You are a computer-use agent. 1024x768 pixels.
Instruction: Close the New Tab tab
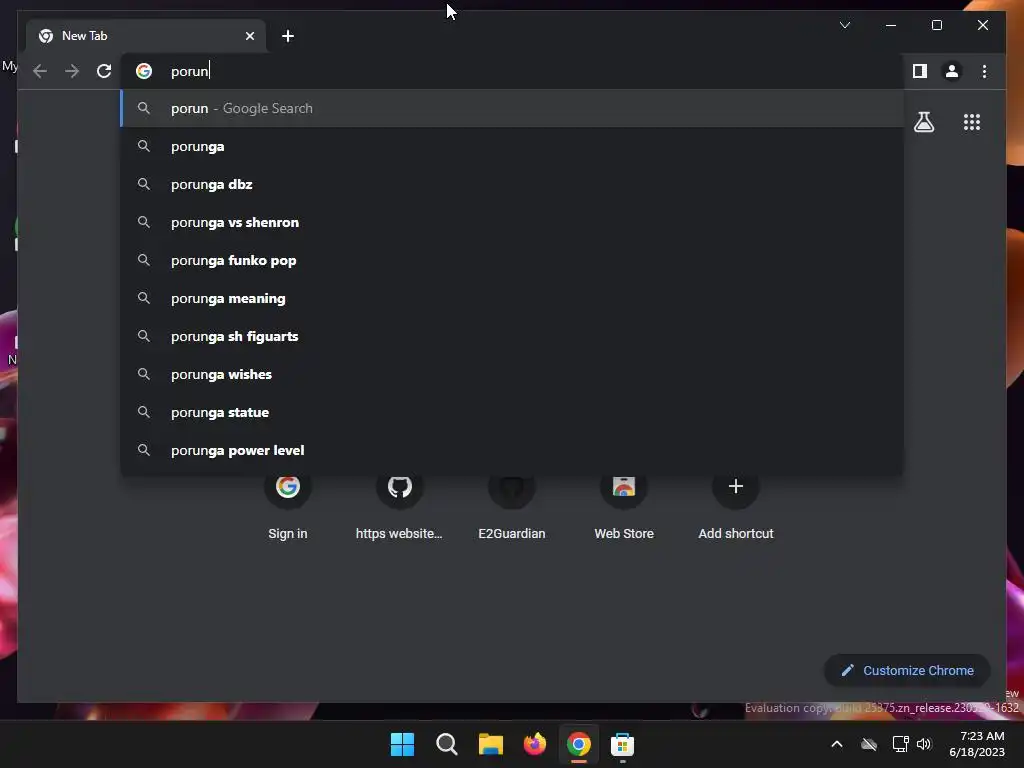(249, 36)
